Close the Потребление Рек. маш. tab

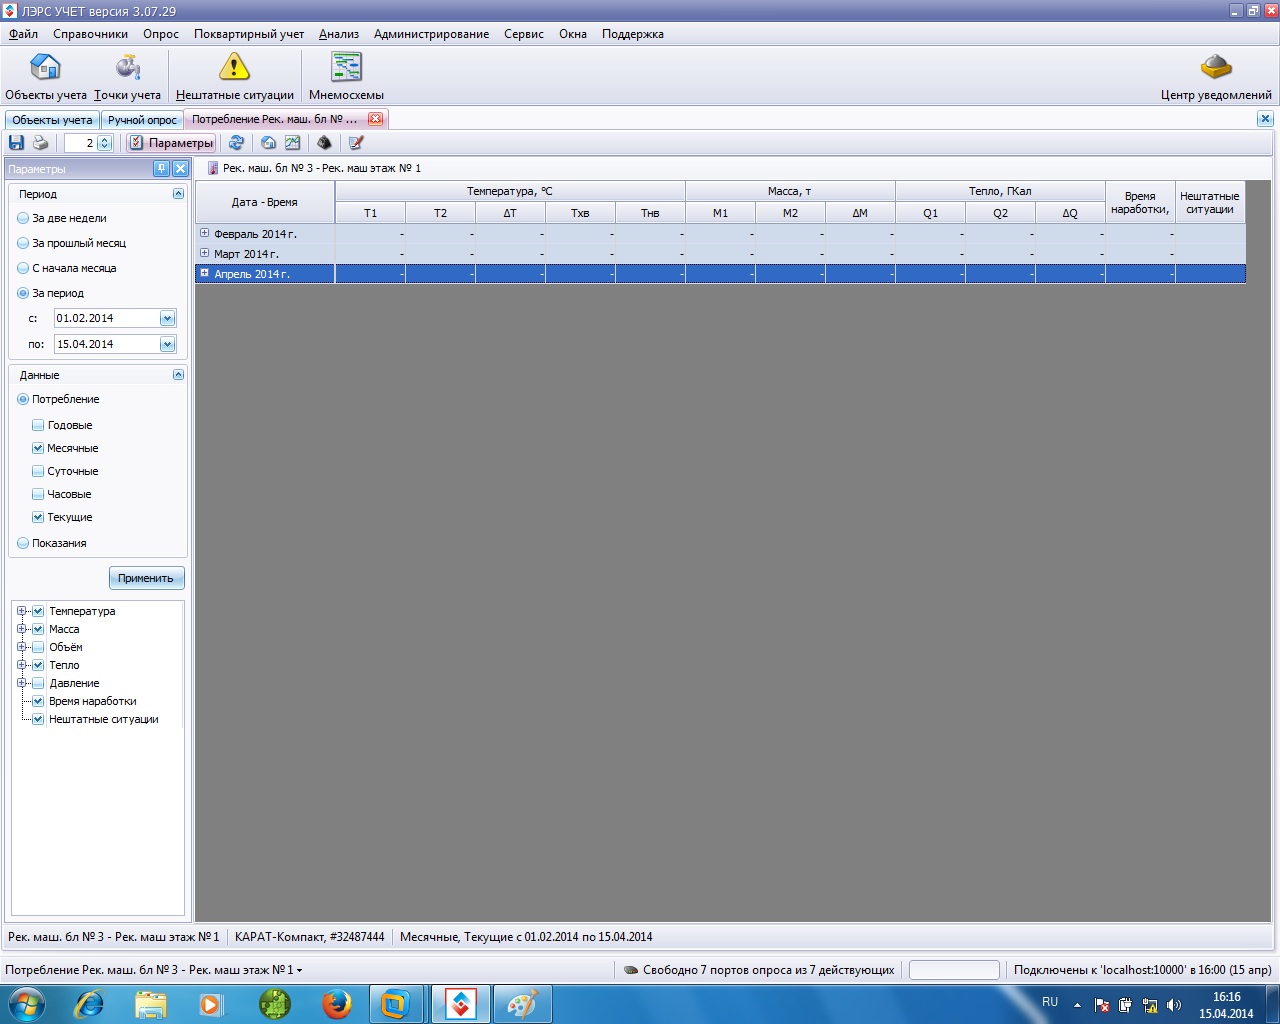[x=376, y=119]
